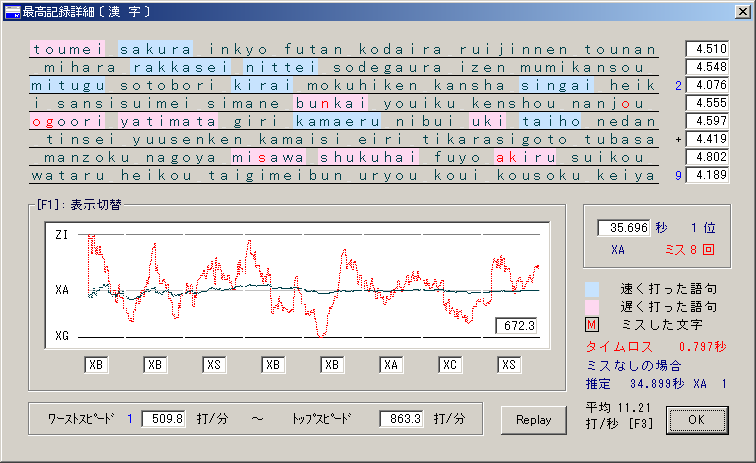This screenshot has width=756, height=463.
Task: Click the XG axis label on graph
Action: 62,336
